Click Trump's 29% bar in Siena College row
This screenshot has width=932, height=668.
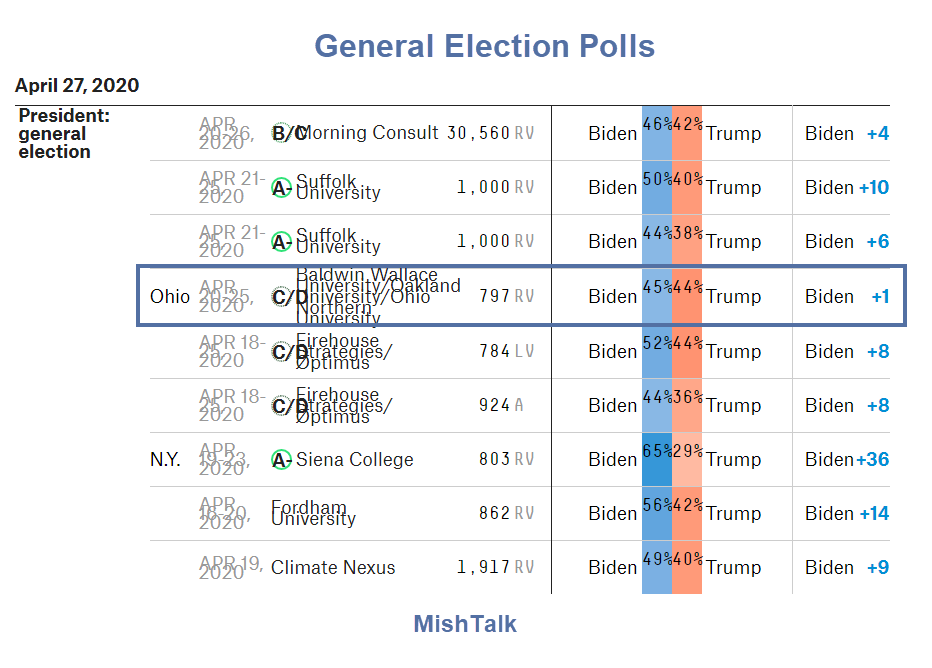(x=687, y=460)
